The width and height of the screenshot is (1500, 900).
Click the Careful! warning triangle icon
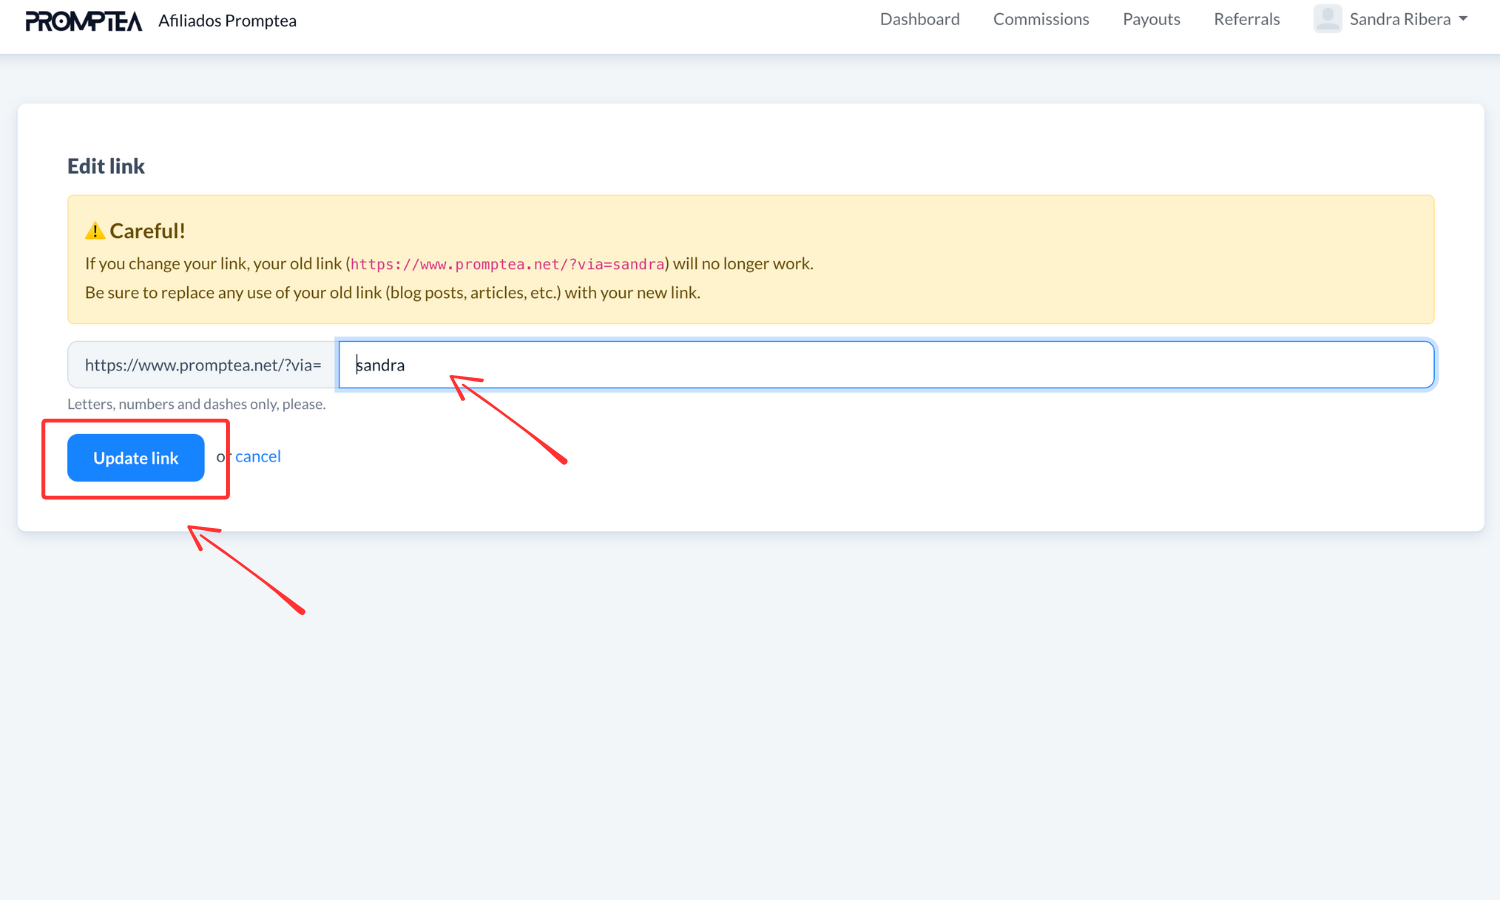pos(95,231)
